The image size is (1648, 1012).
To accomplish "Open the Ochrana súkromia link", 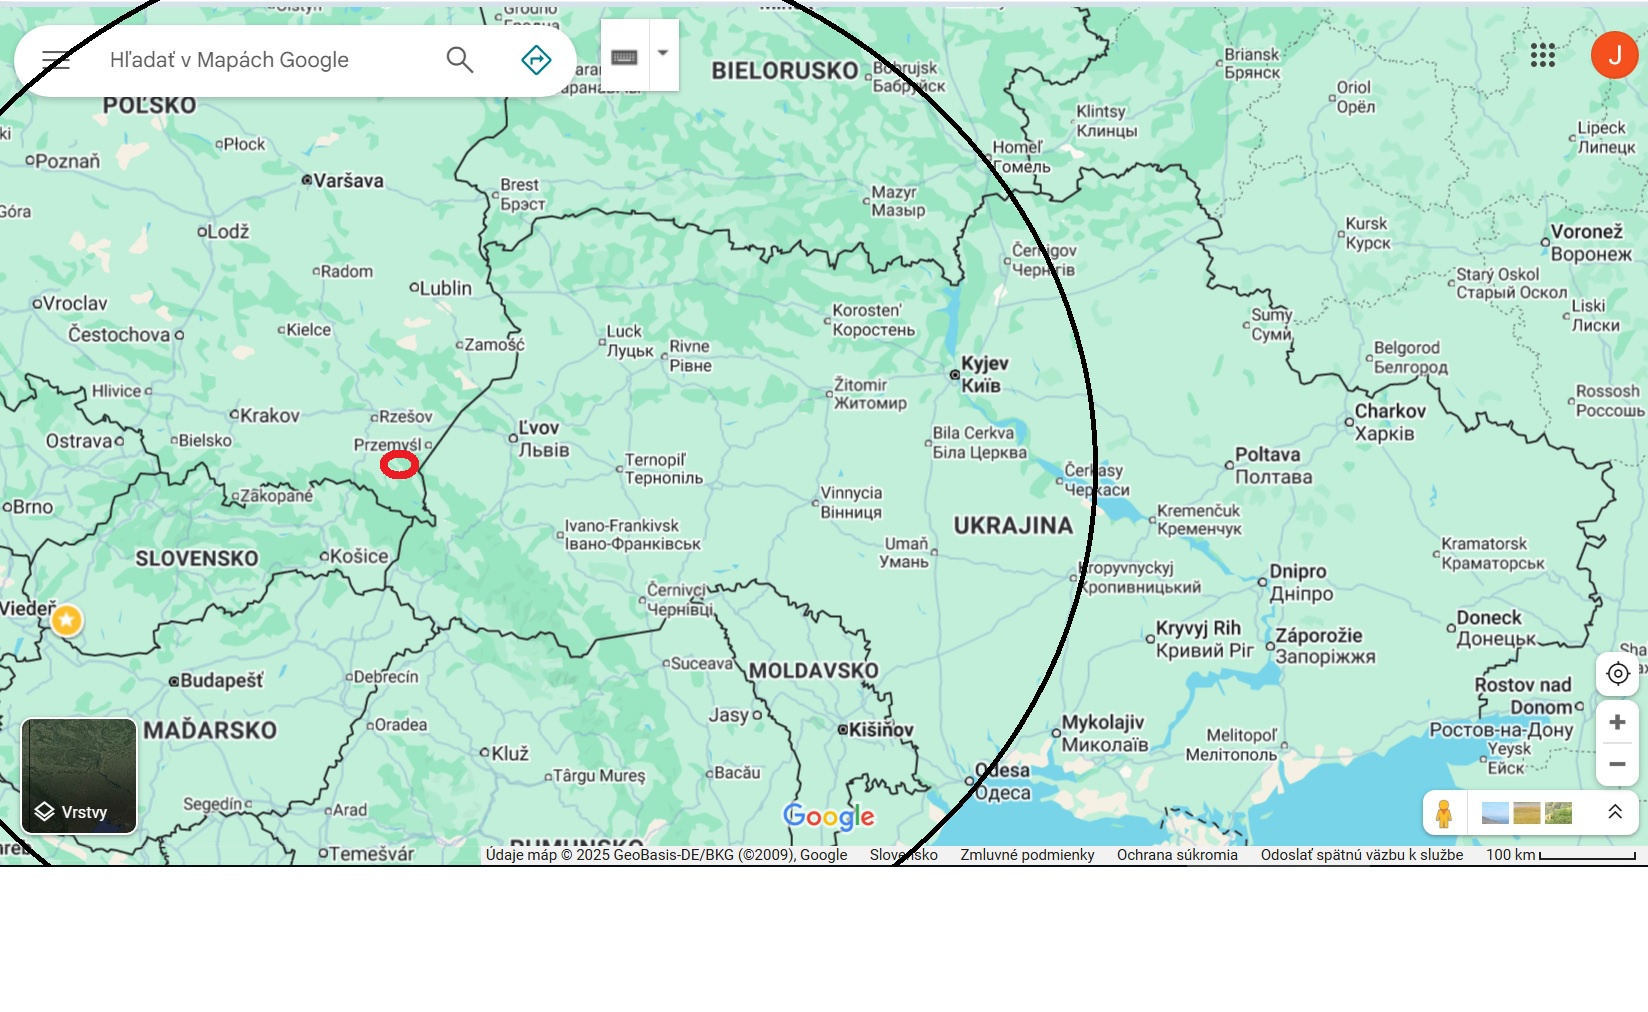I will click(1177, 855).
